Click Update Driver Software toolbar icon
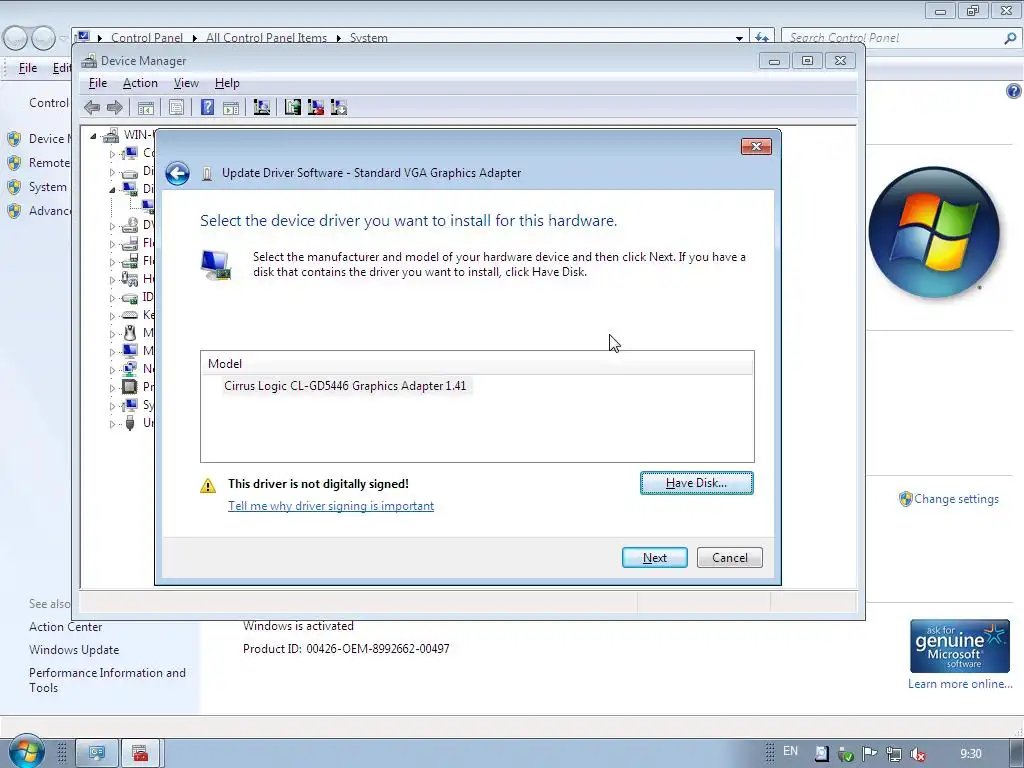This screenshot has height=768, width=1024. pyautogui.click(x=293, y=107)
